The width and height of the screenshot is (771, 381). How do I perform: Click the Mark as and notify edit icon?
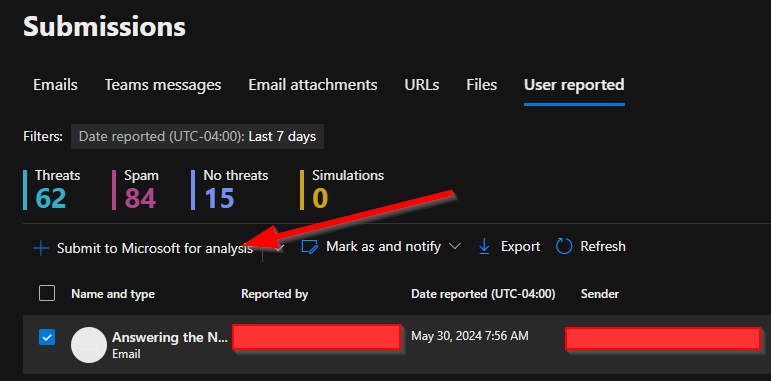[310, 247]
